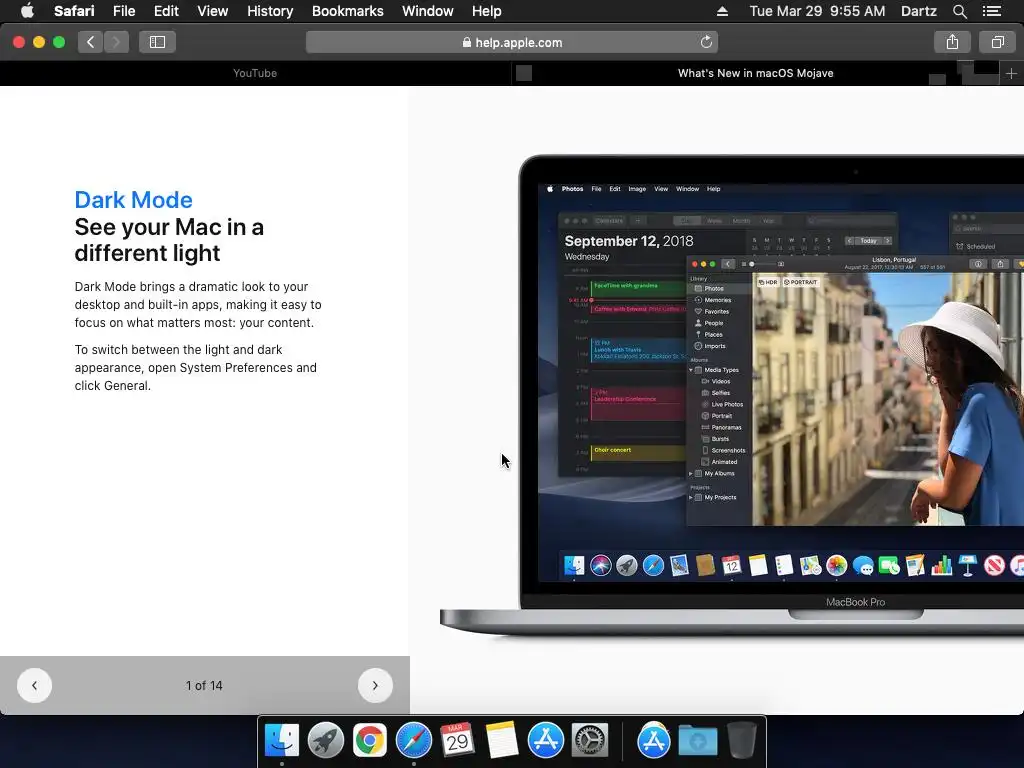Viewport: 1024px width, 768px height.
Task: Open Google Chrome from the Dock
Action: [x=370, y=741]
